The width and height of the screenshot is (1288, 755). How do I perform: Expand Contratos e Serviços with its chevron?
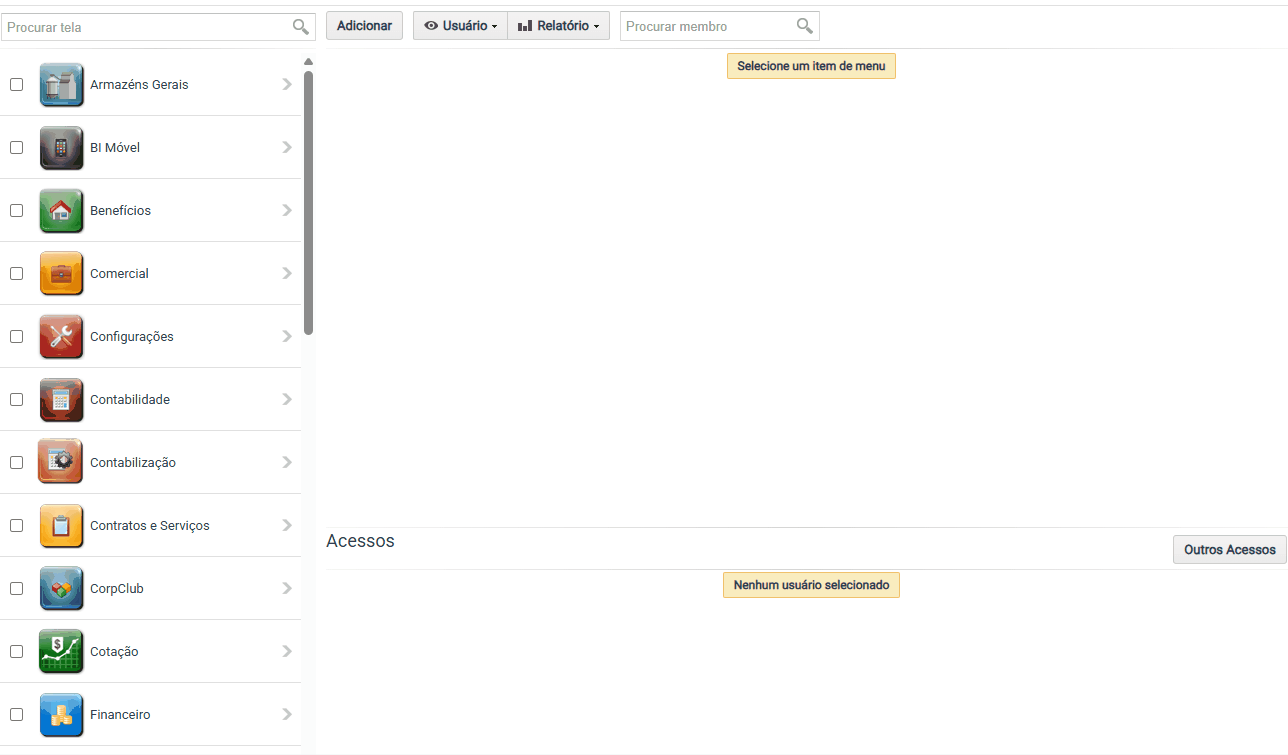(287, 526)
